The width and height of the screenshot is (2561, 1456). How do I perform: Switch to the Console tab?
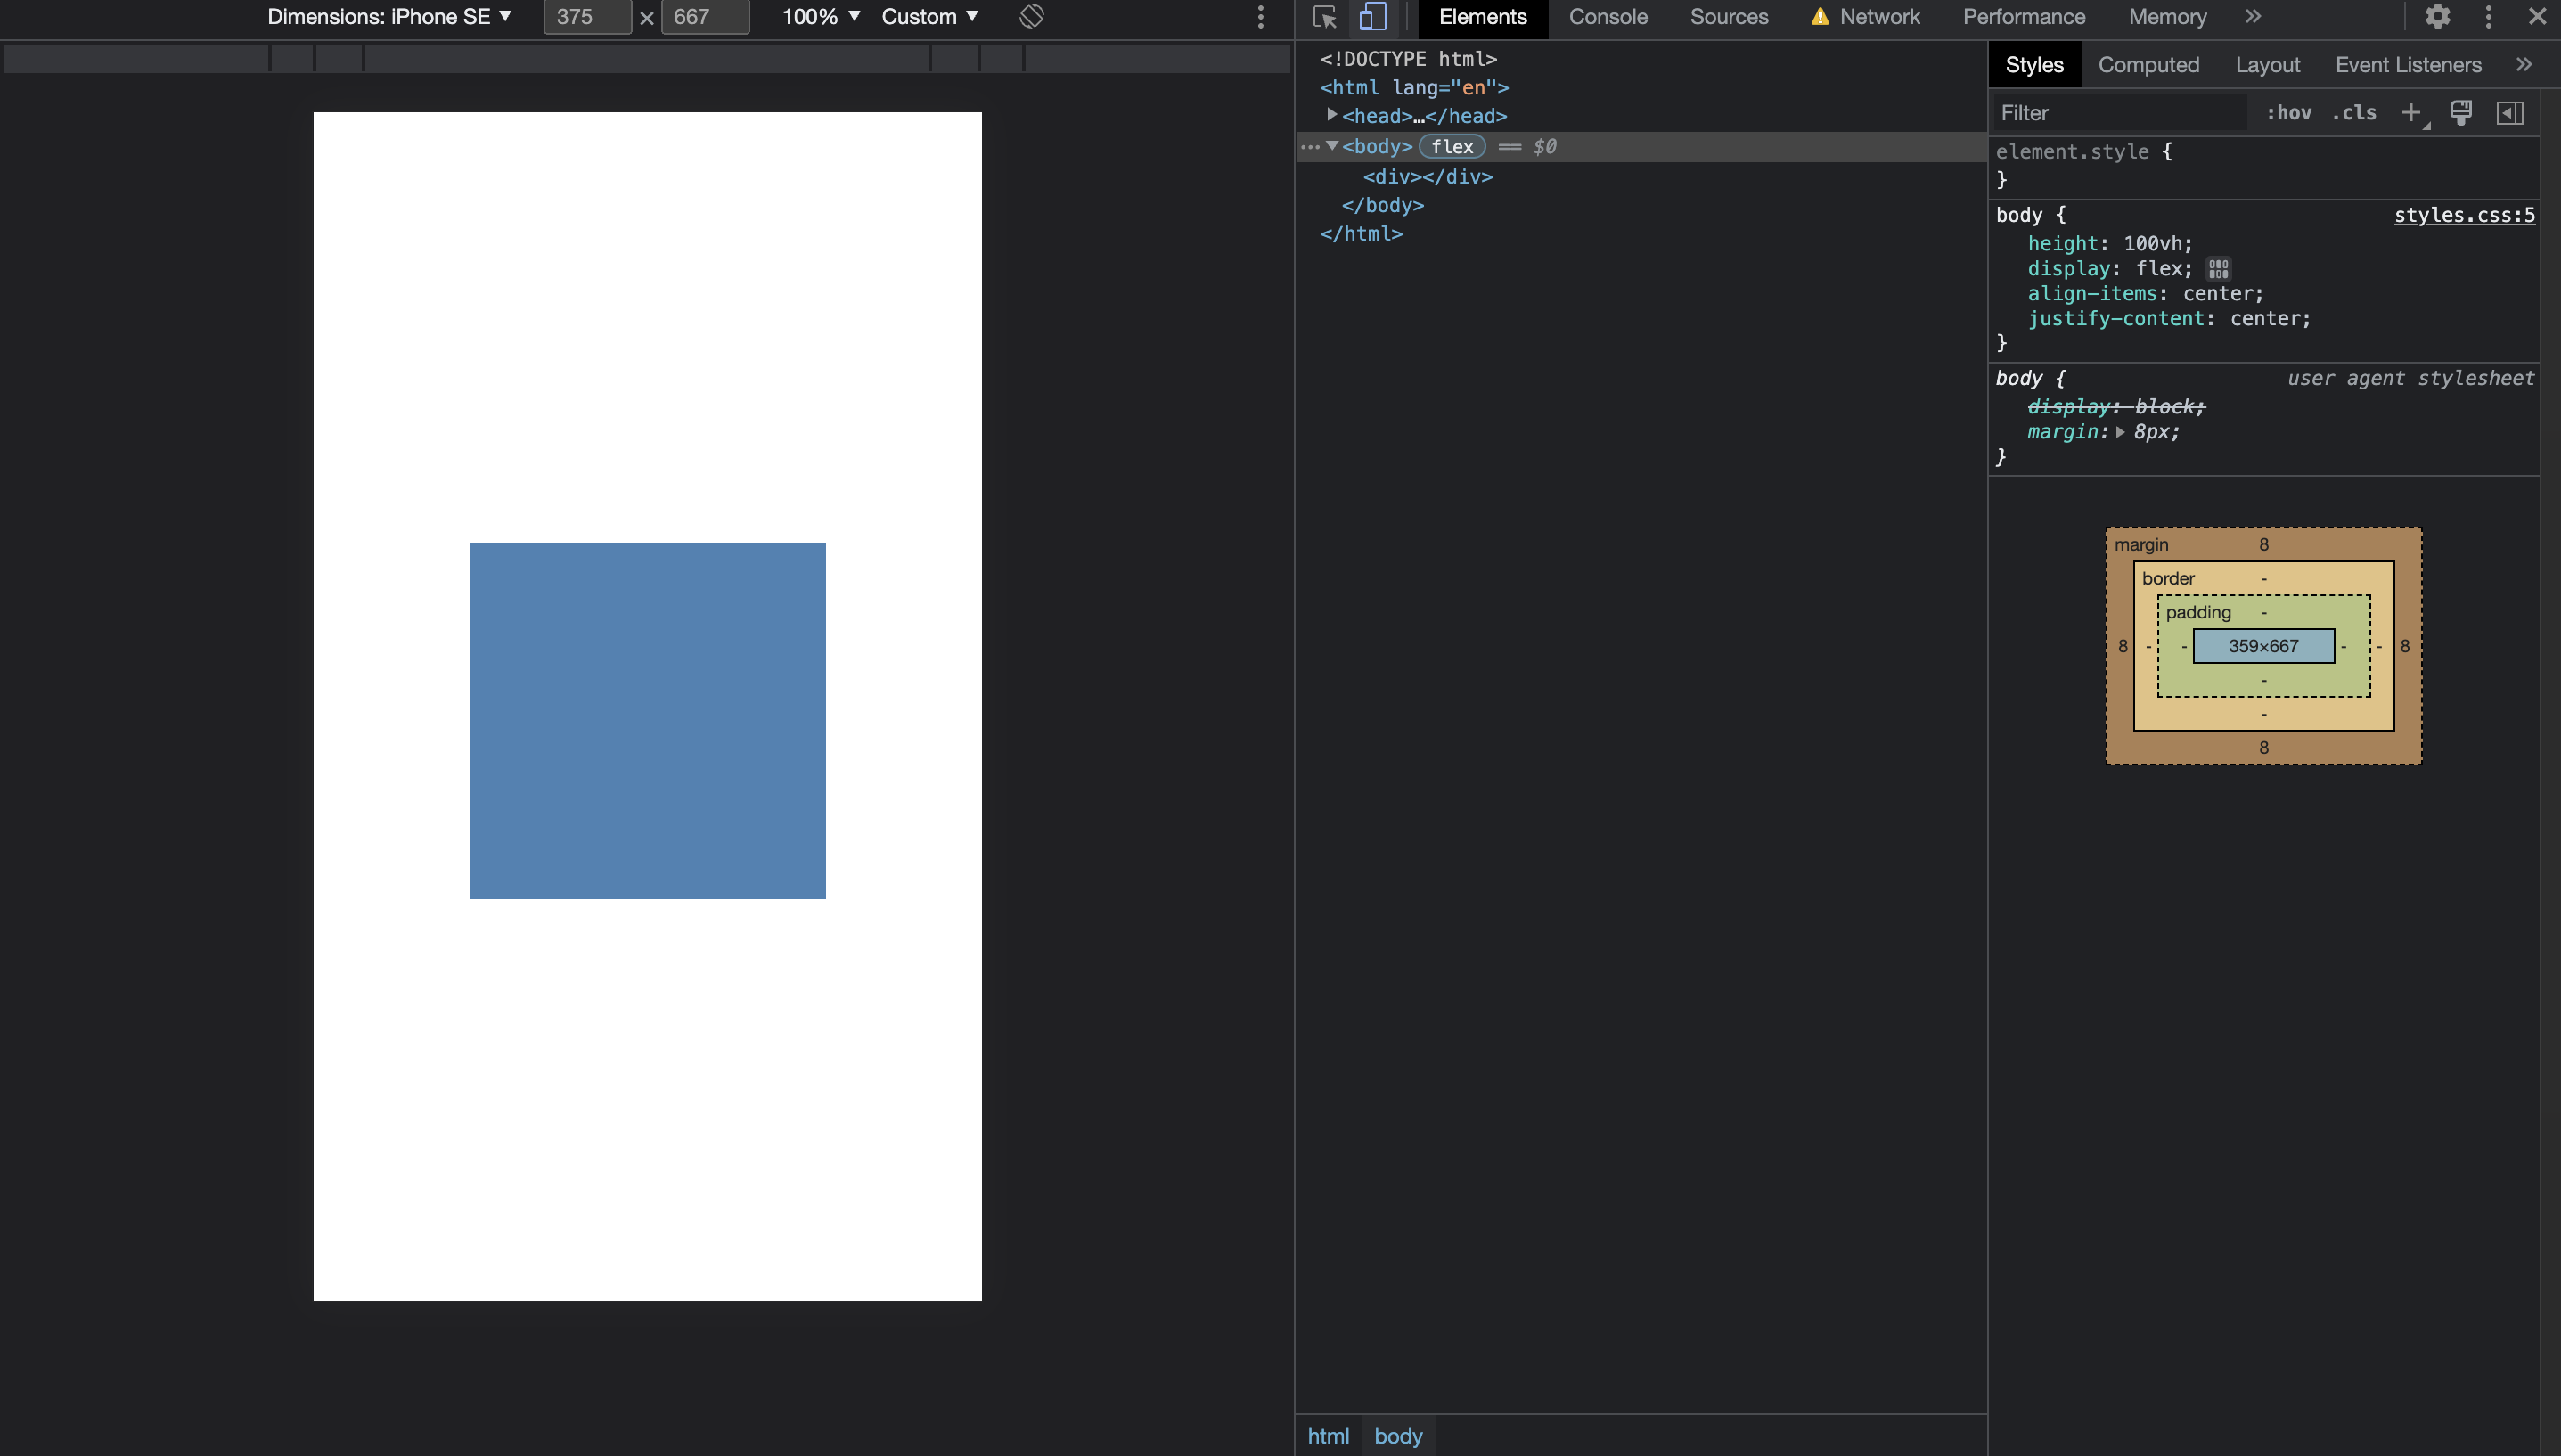click(x=1607, y=17)
